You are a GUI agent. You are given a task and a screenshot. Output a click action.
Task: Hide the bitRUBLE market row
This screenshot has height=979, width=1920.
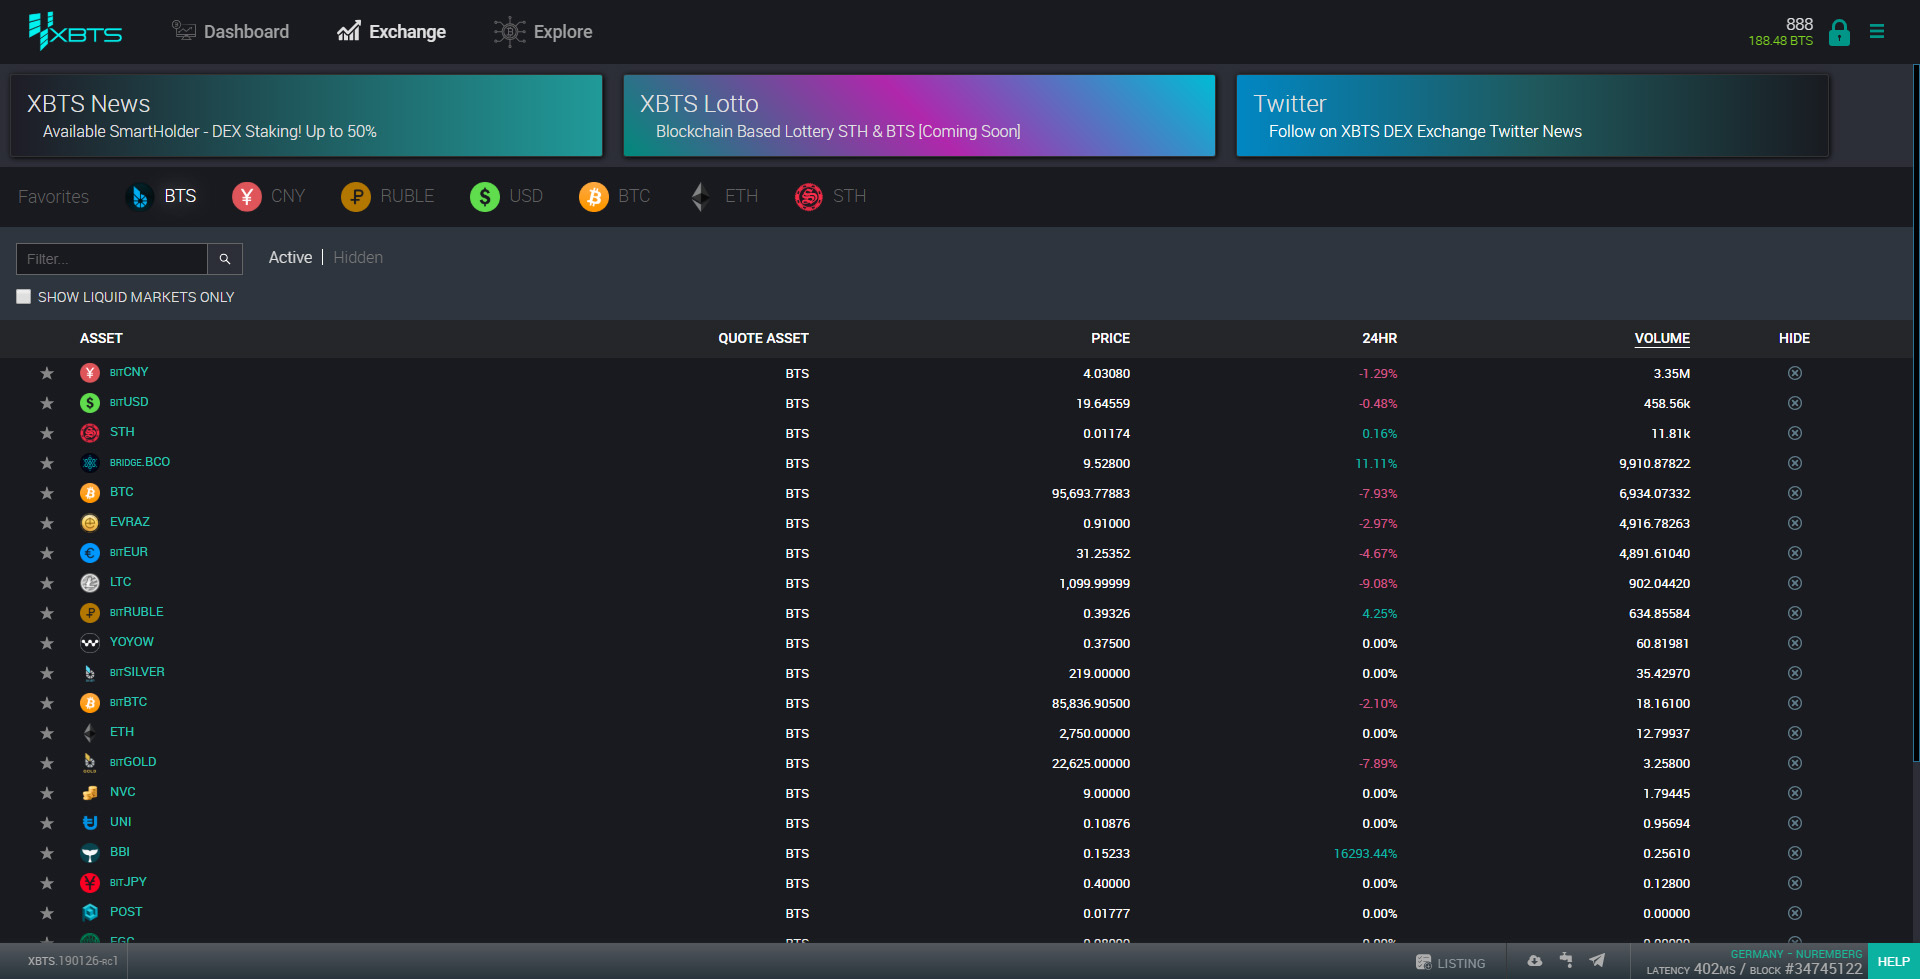1795,613
